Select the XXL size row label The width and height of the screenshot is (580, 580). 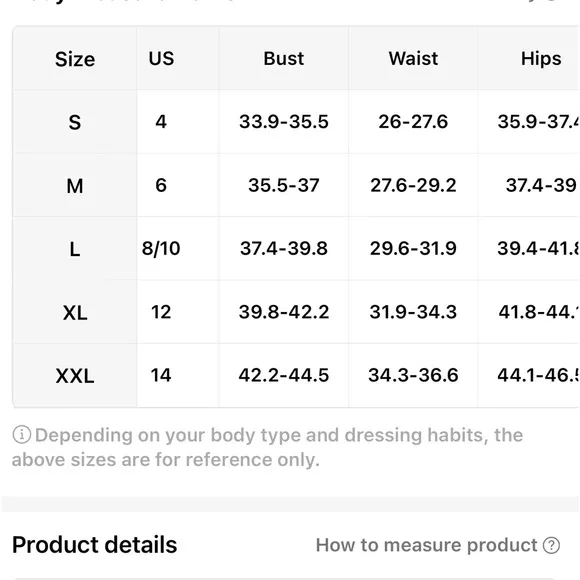pos(75,376)
